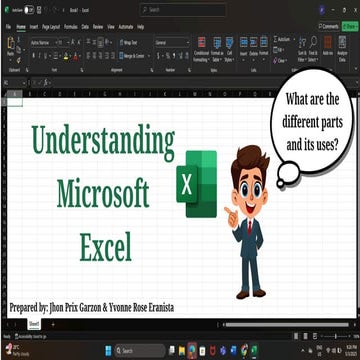Switch to the Insert tab
The image size is (360, 360).
tap(34, 27)
